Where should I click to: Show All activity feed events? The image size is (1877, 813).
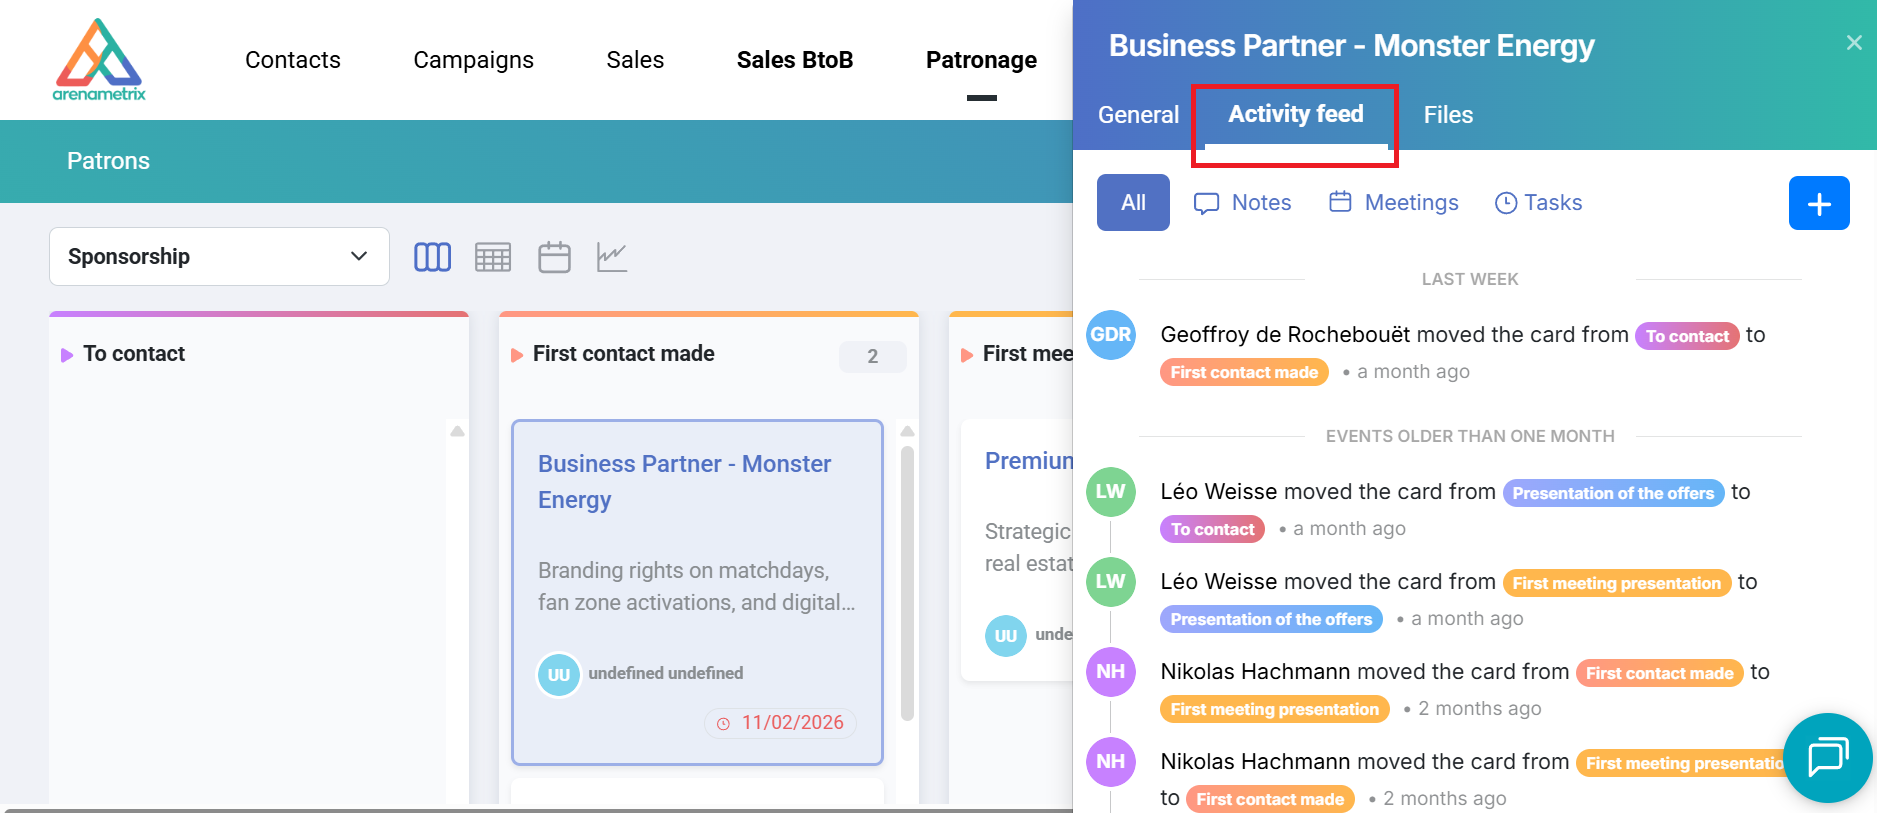point(1133,203)
